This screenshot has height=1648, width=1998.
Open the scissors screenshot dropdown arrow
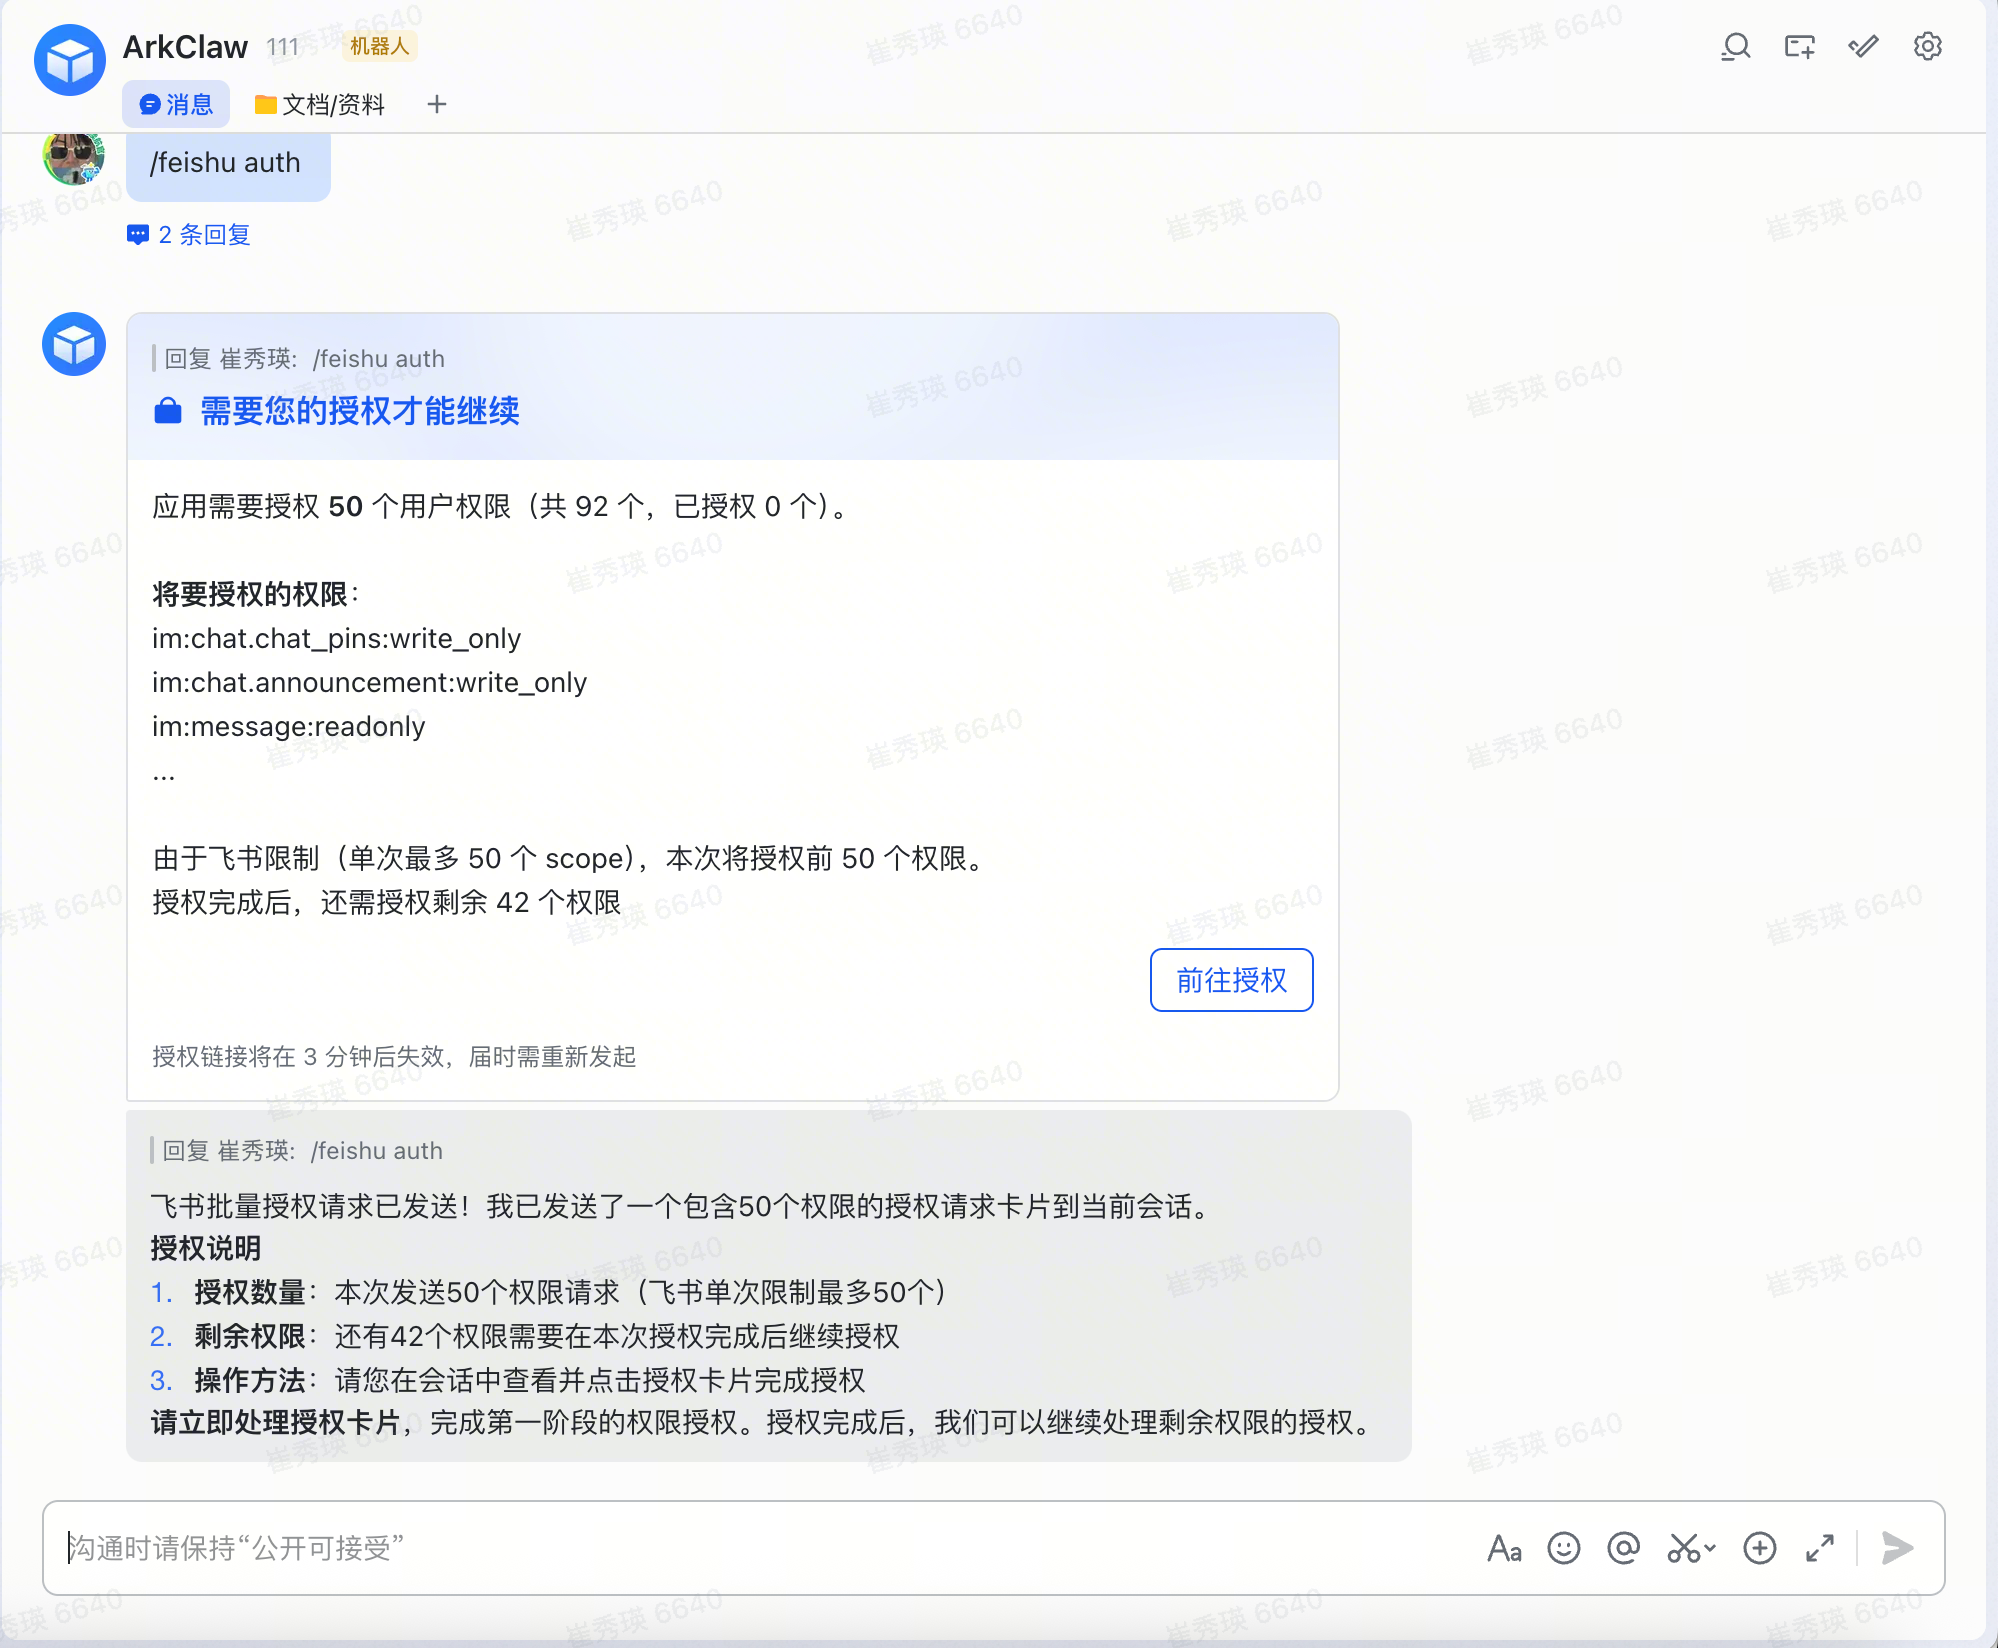pyautogui.click(x=1710, y=1548)
